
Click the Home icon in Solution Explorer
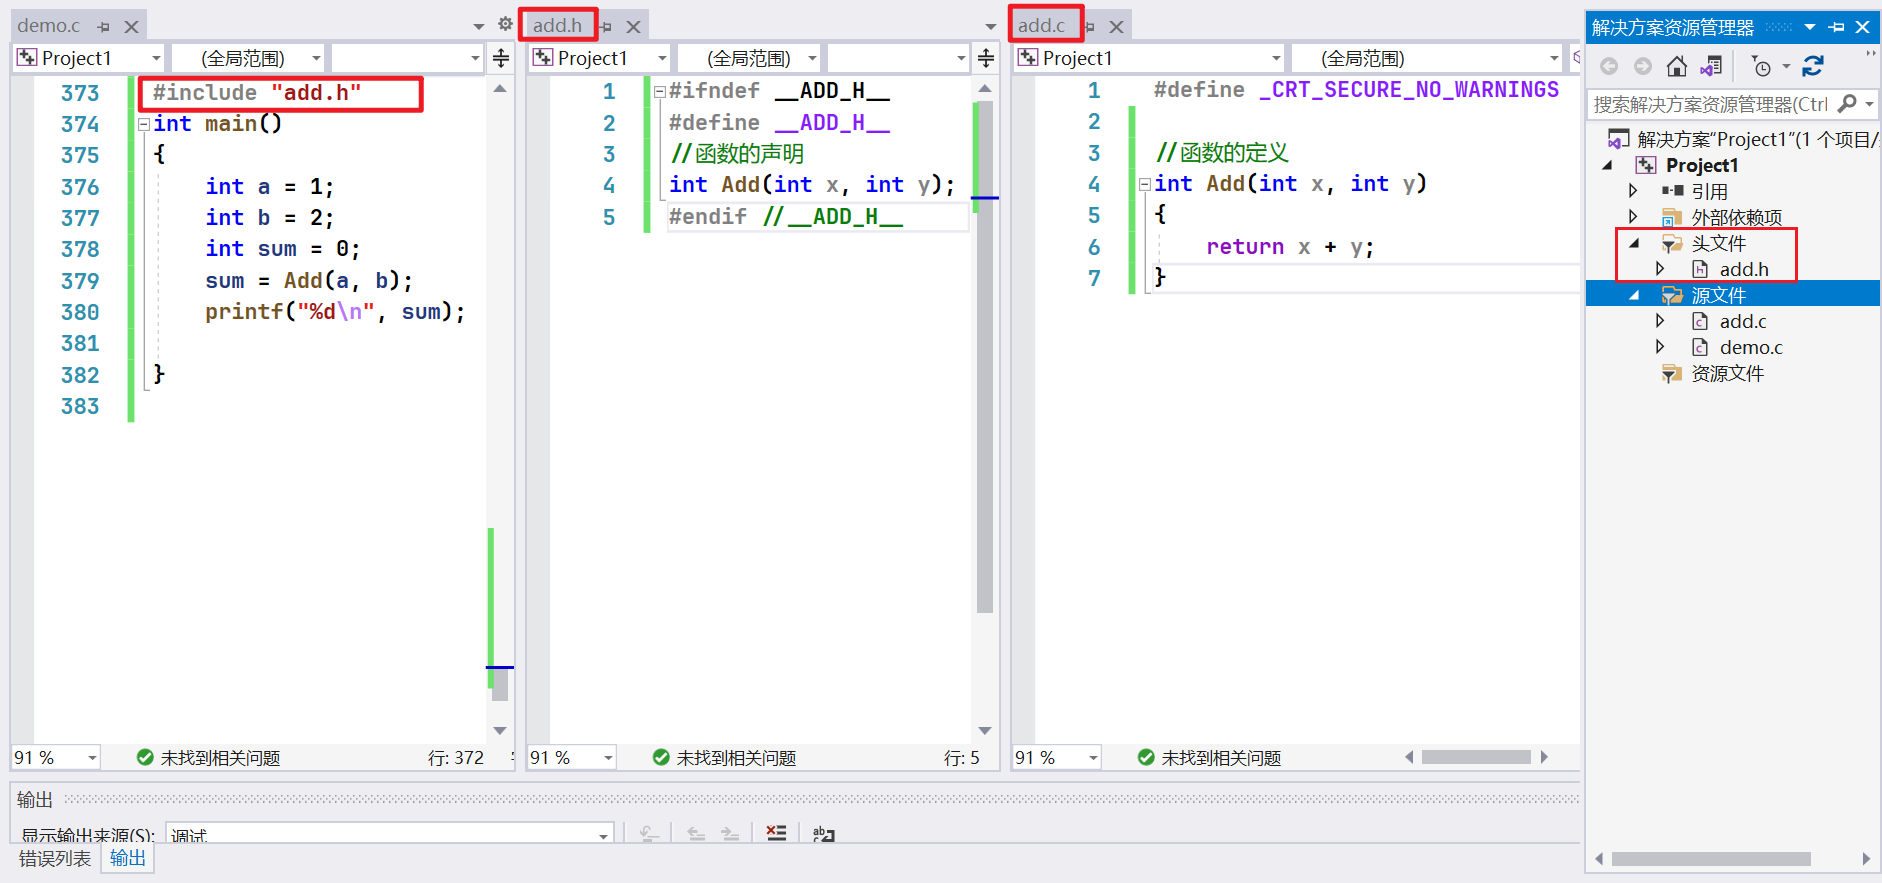click(x=1677, y=67)
